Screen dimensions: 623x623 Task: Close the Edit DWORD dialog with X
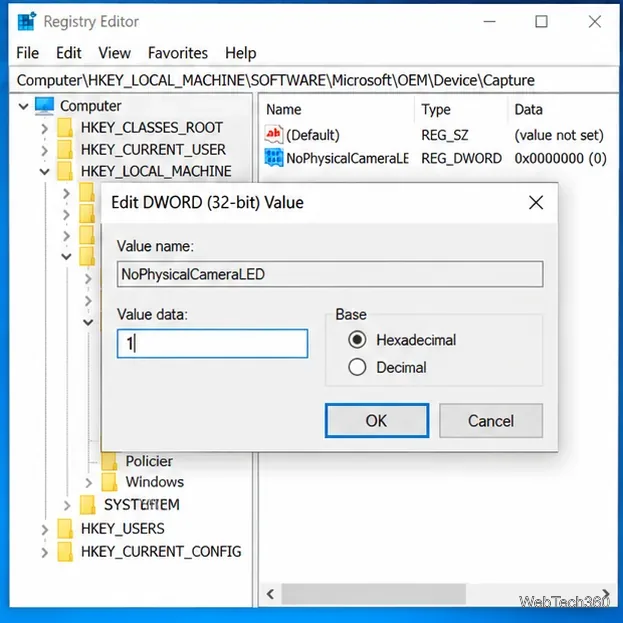(x=536, y=203)
